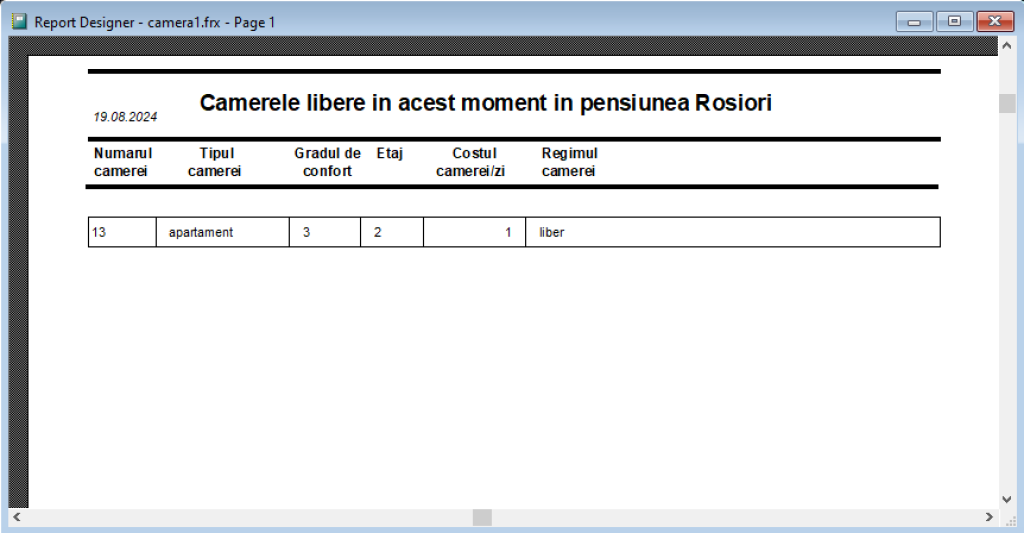The height and width of the screenshot is (533, 1024).
Task: Click the Report Designer title bar icon
Action: [19, 21]
